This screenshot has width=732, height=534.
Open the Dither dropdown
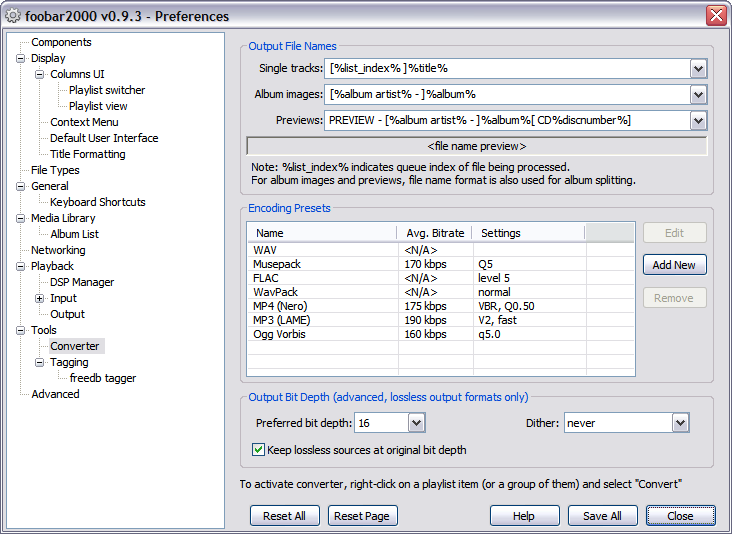click(681, 423)
